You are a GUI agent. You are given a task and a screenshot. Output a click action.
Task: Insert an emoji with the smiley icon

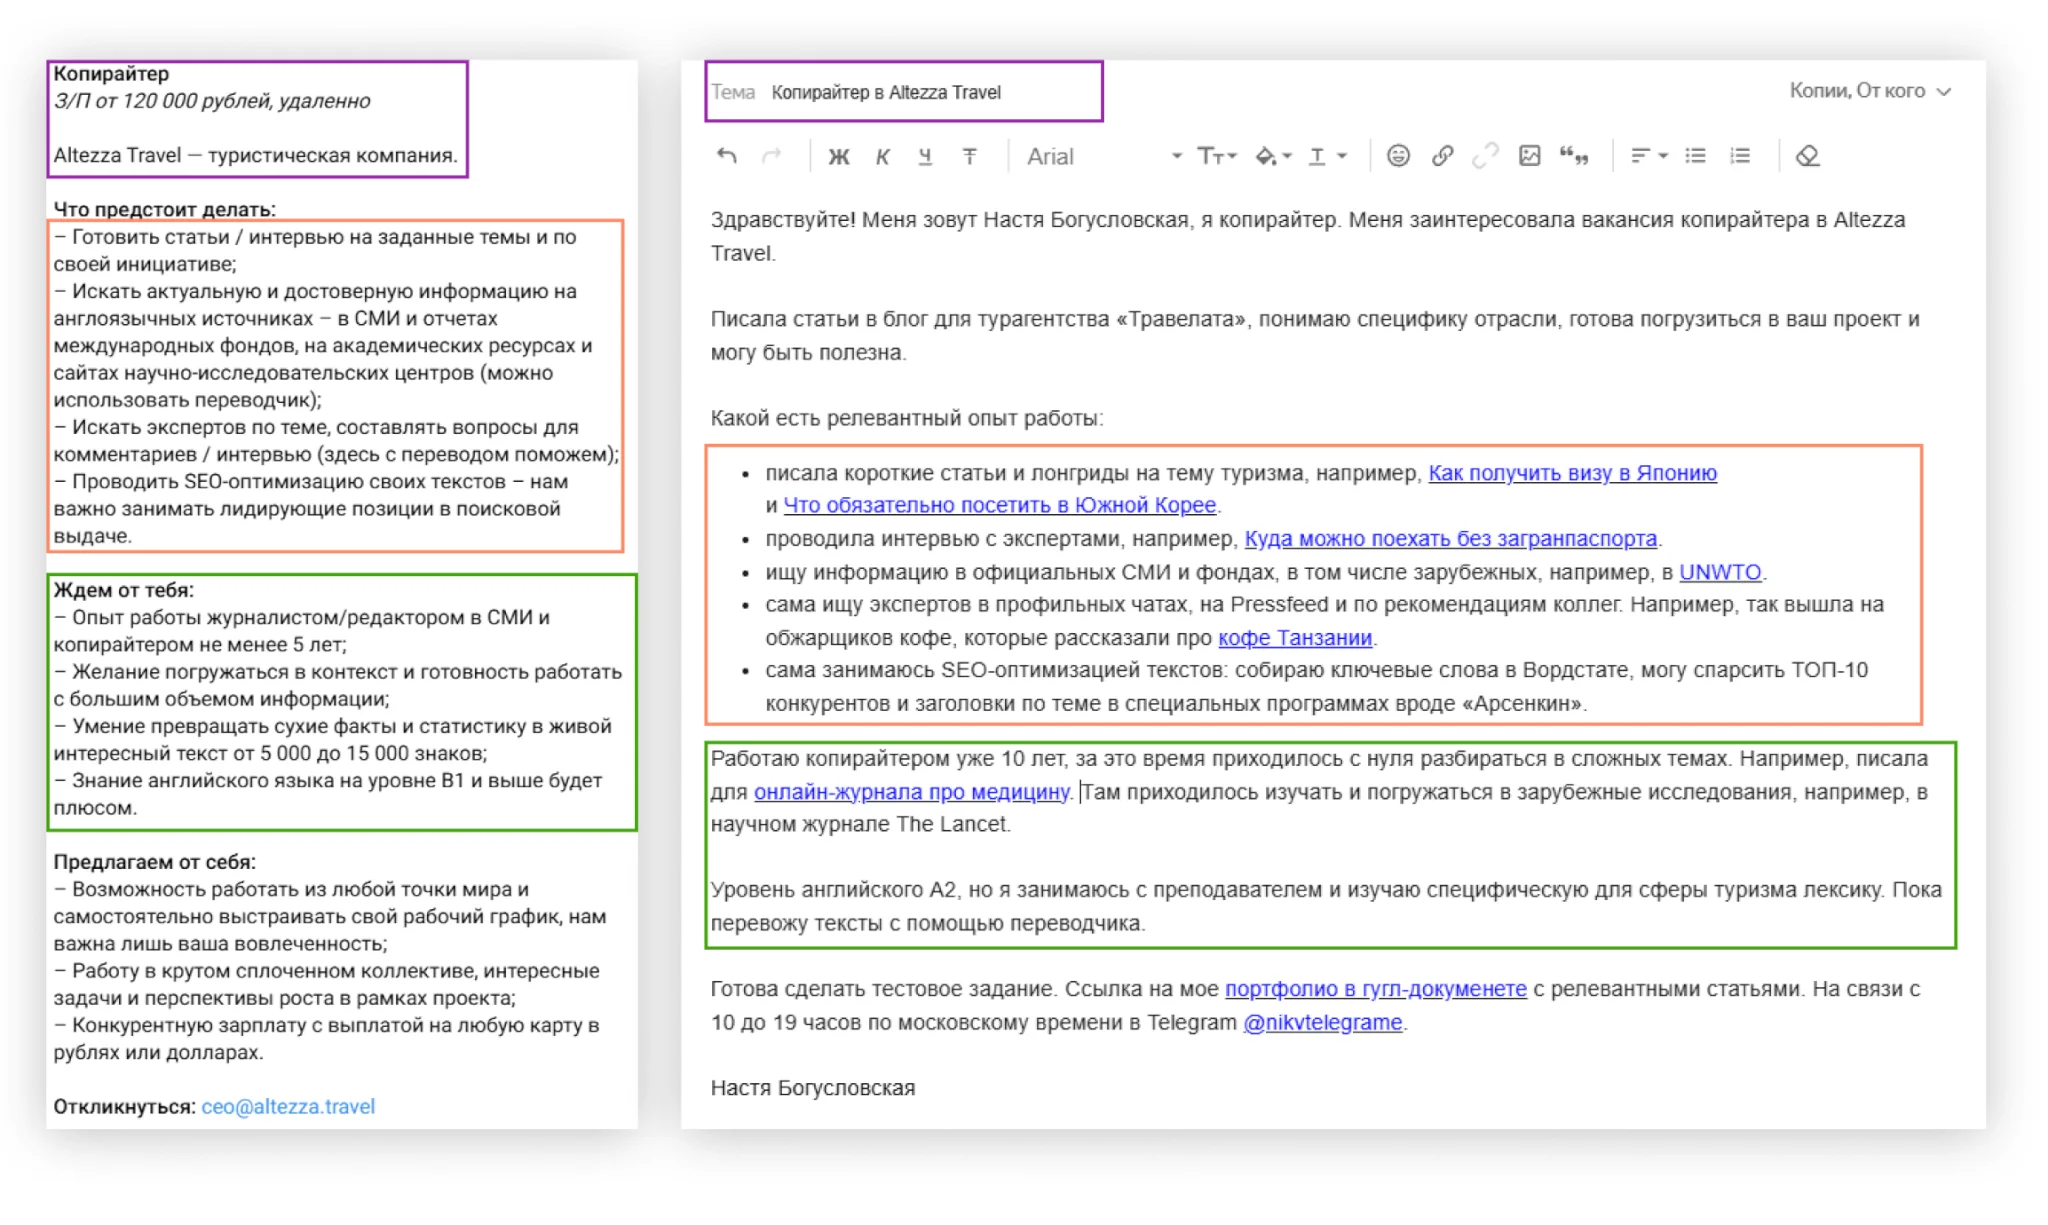click(1398, 155)
